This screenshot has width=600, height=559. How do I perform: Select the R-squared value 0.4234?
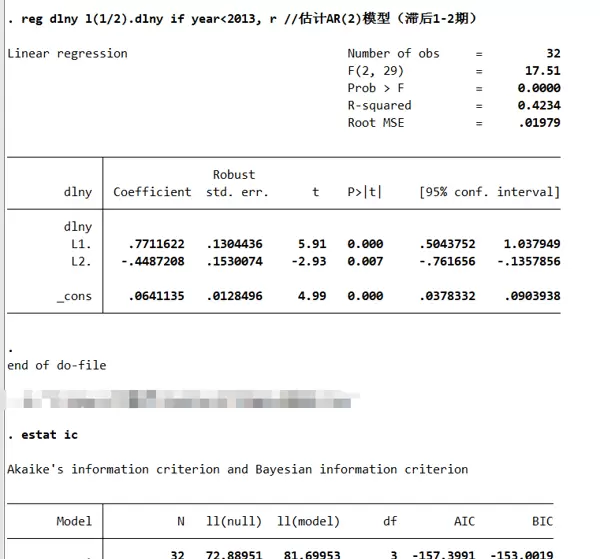(x=539, y=105)
